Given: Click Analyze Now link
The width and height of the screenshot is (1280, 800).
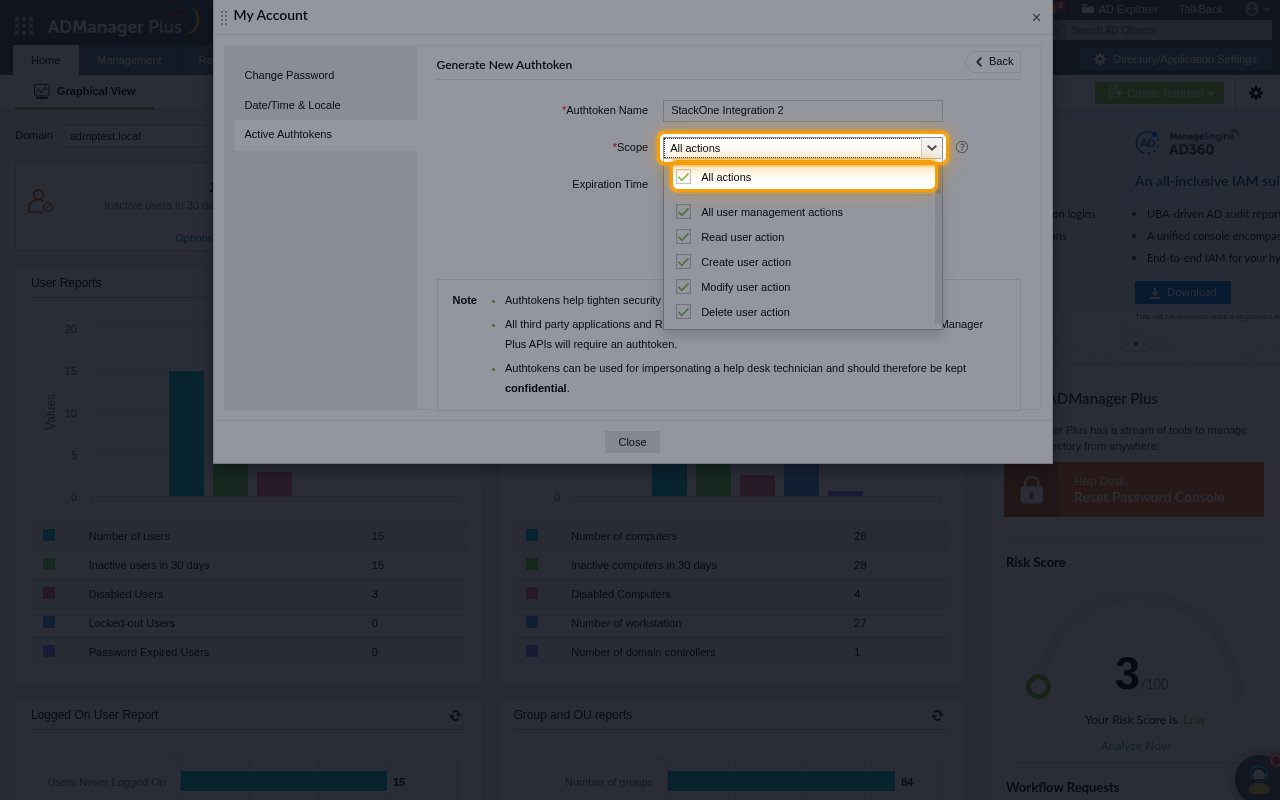Looking at the screenshot, I should pyautogui.click(x=1135, y=746).
